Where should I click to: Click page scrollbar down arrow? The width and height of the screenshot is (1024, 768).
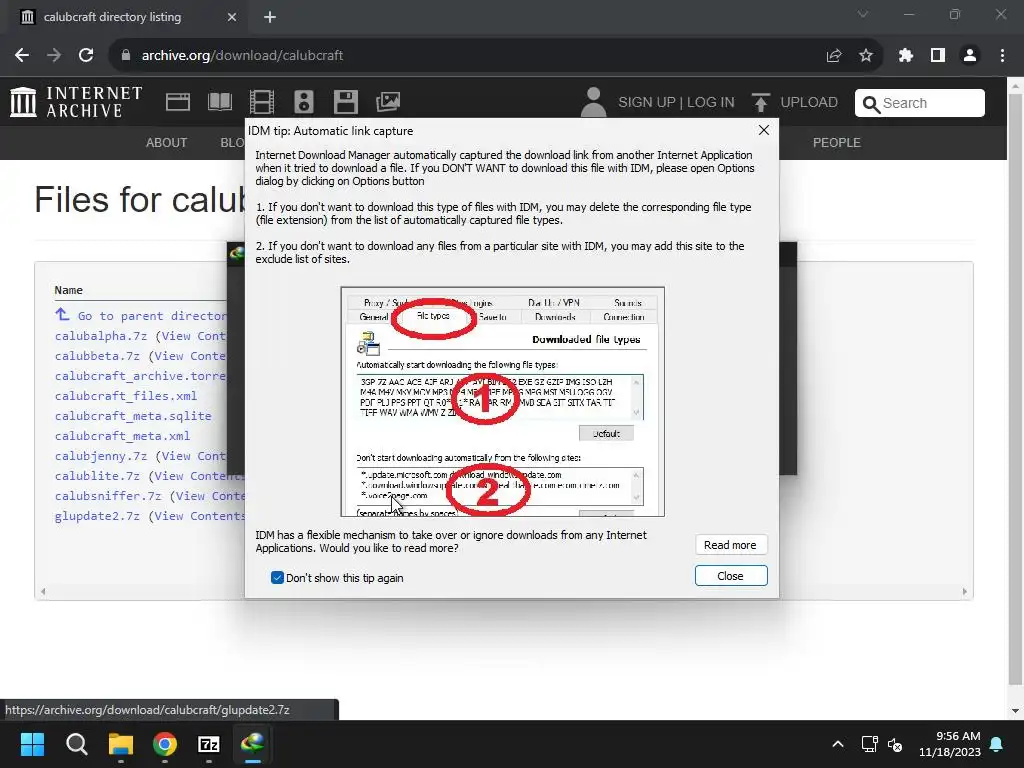coord(1016,711)
